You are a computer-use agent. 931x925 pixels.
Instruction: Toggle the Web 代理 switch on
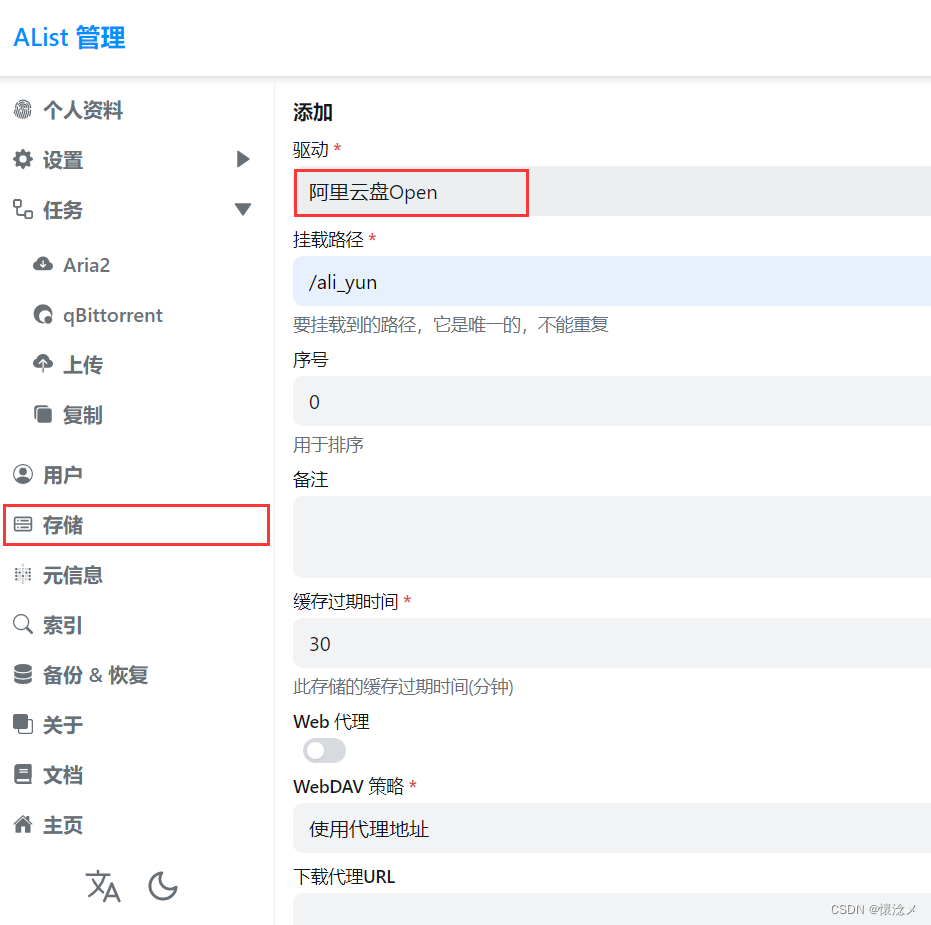[323, 750]
